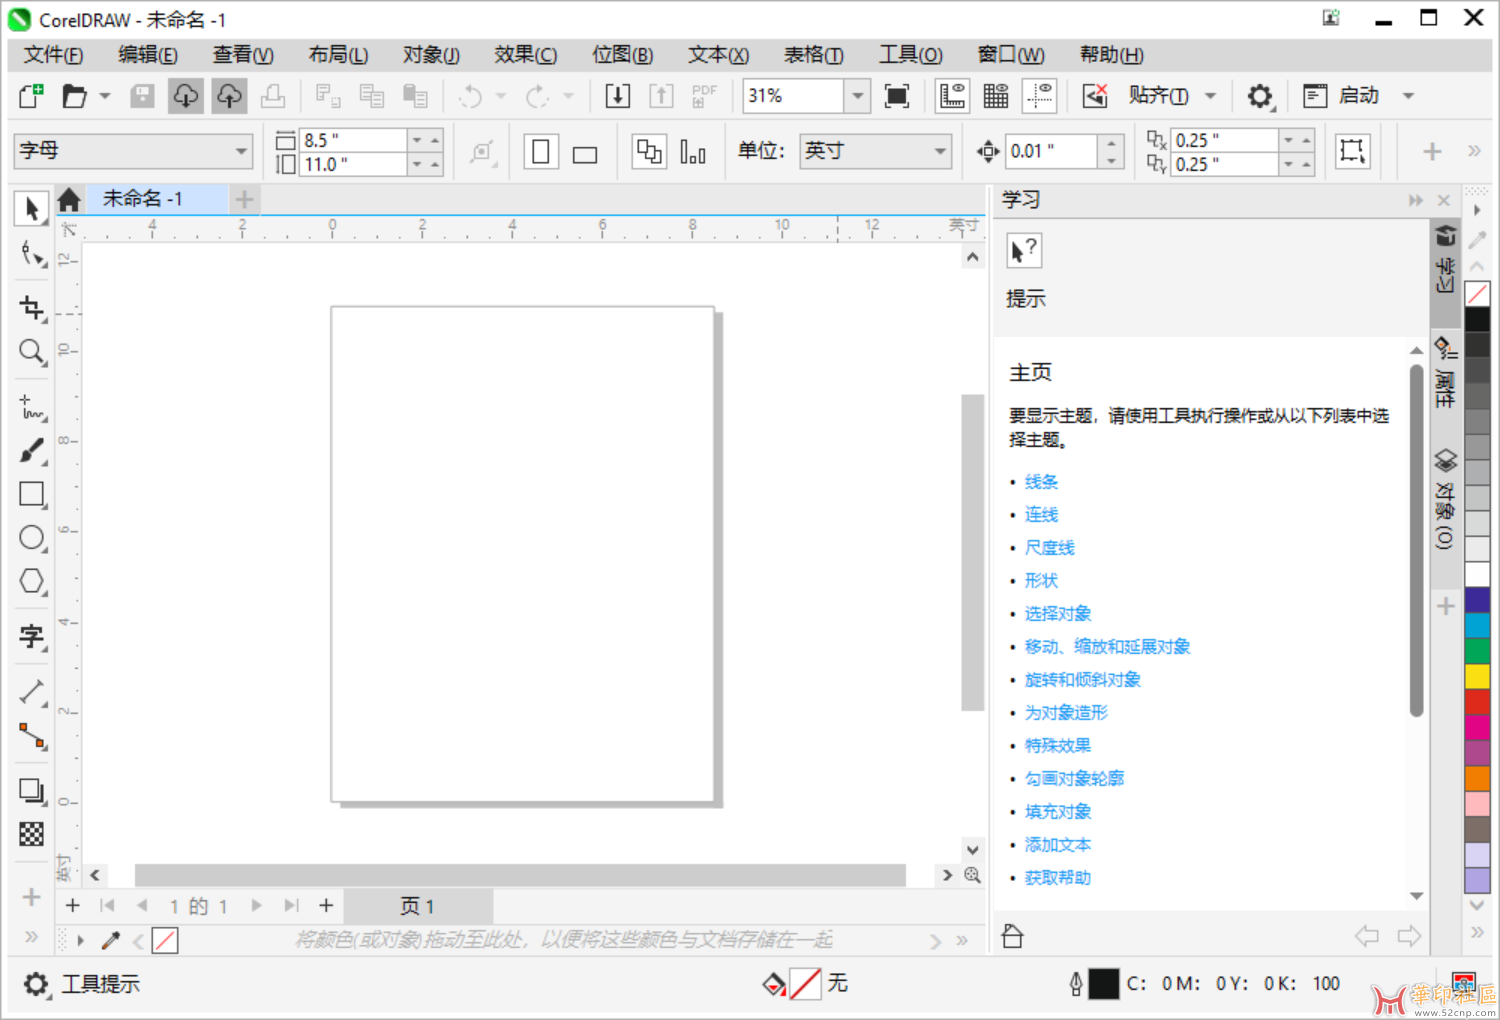The height and width of the screenshot is (1020, 1500).
Task: Open the 效果 menu
Action: click(526, 55)
